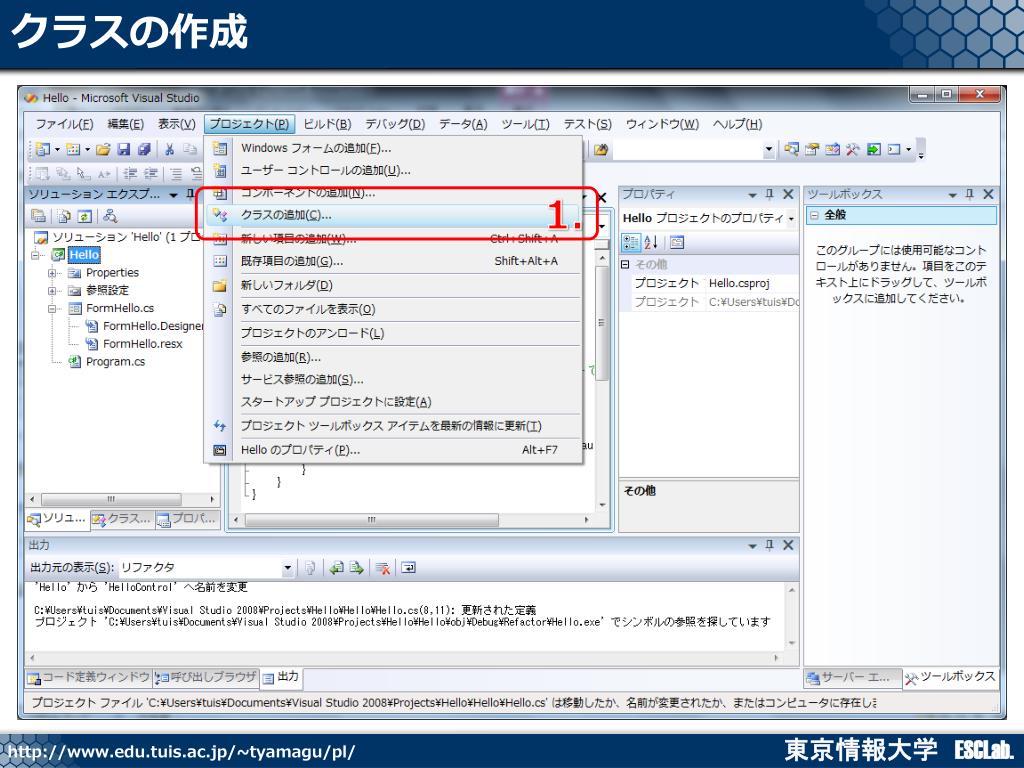This screenshot has height=768, width=1024.
Task: Open Toolbox panel window position dropdown arrow
Action: [953, 195]
